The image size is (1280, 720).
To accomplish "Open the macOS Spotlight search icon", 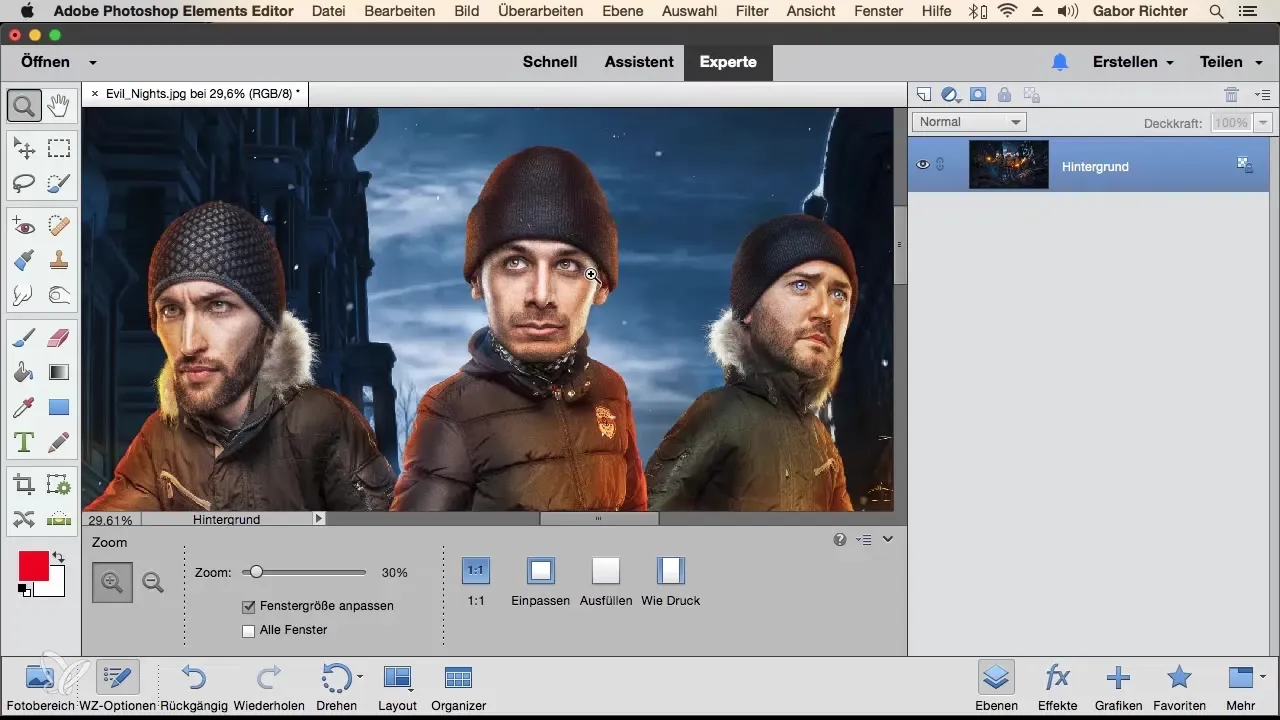I will point(1216,11).
